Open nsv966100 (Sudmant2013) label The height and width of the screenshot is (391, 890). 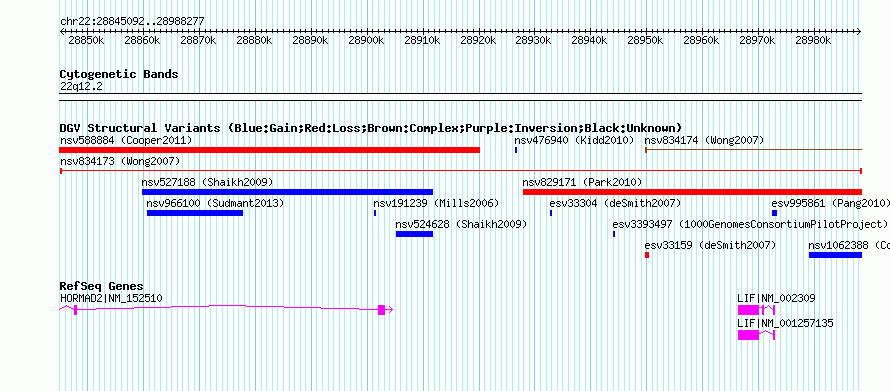coord(215,203)
